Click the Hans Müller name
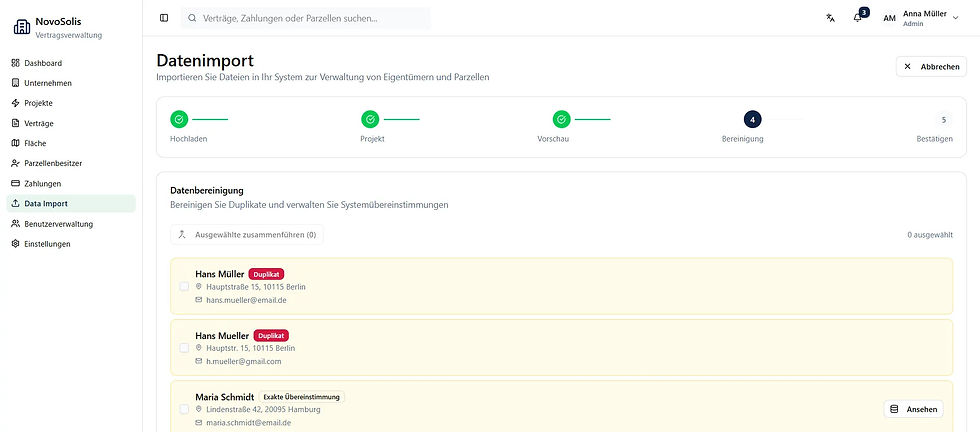980x432 pixels. 219,274
